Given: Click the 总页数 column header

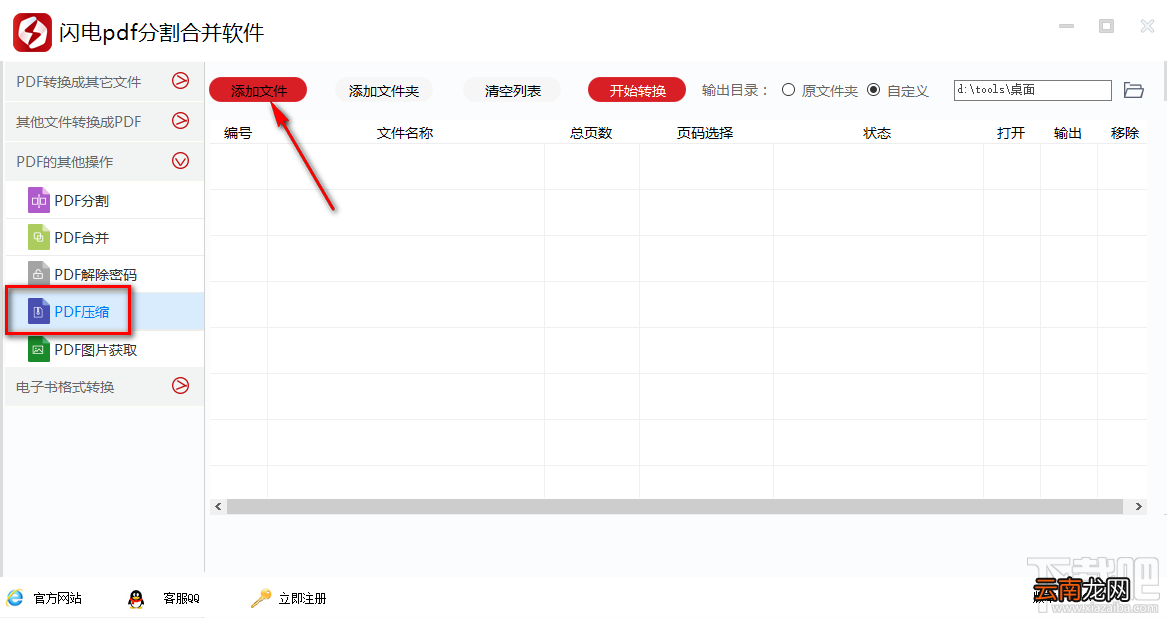Looking at the screenshot, I should tap(591, 133).
